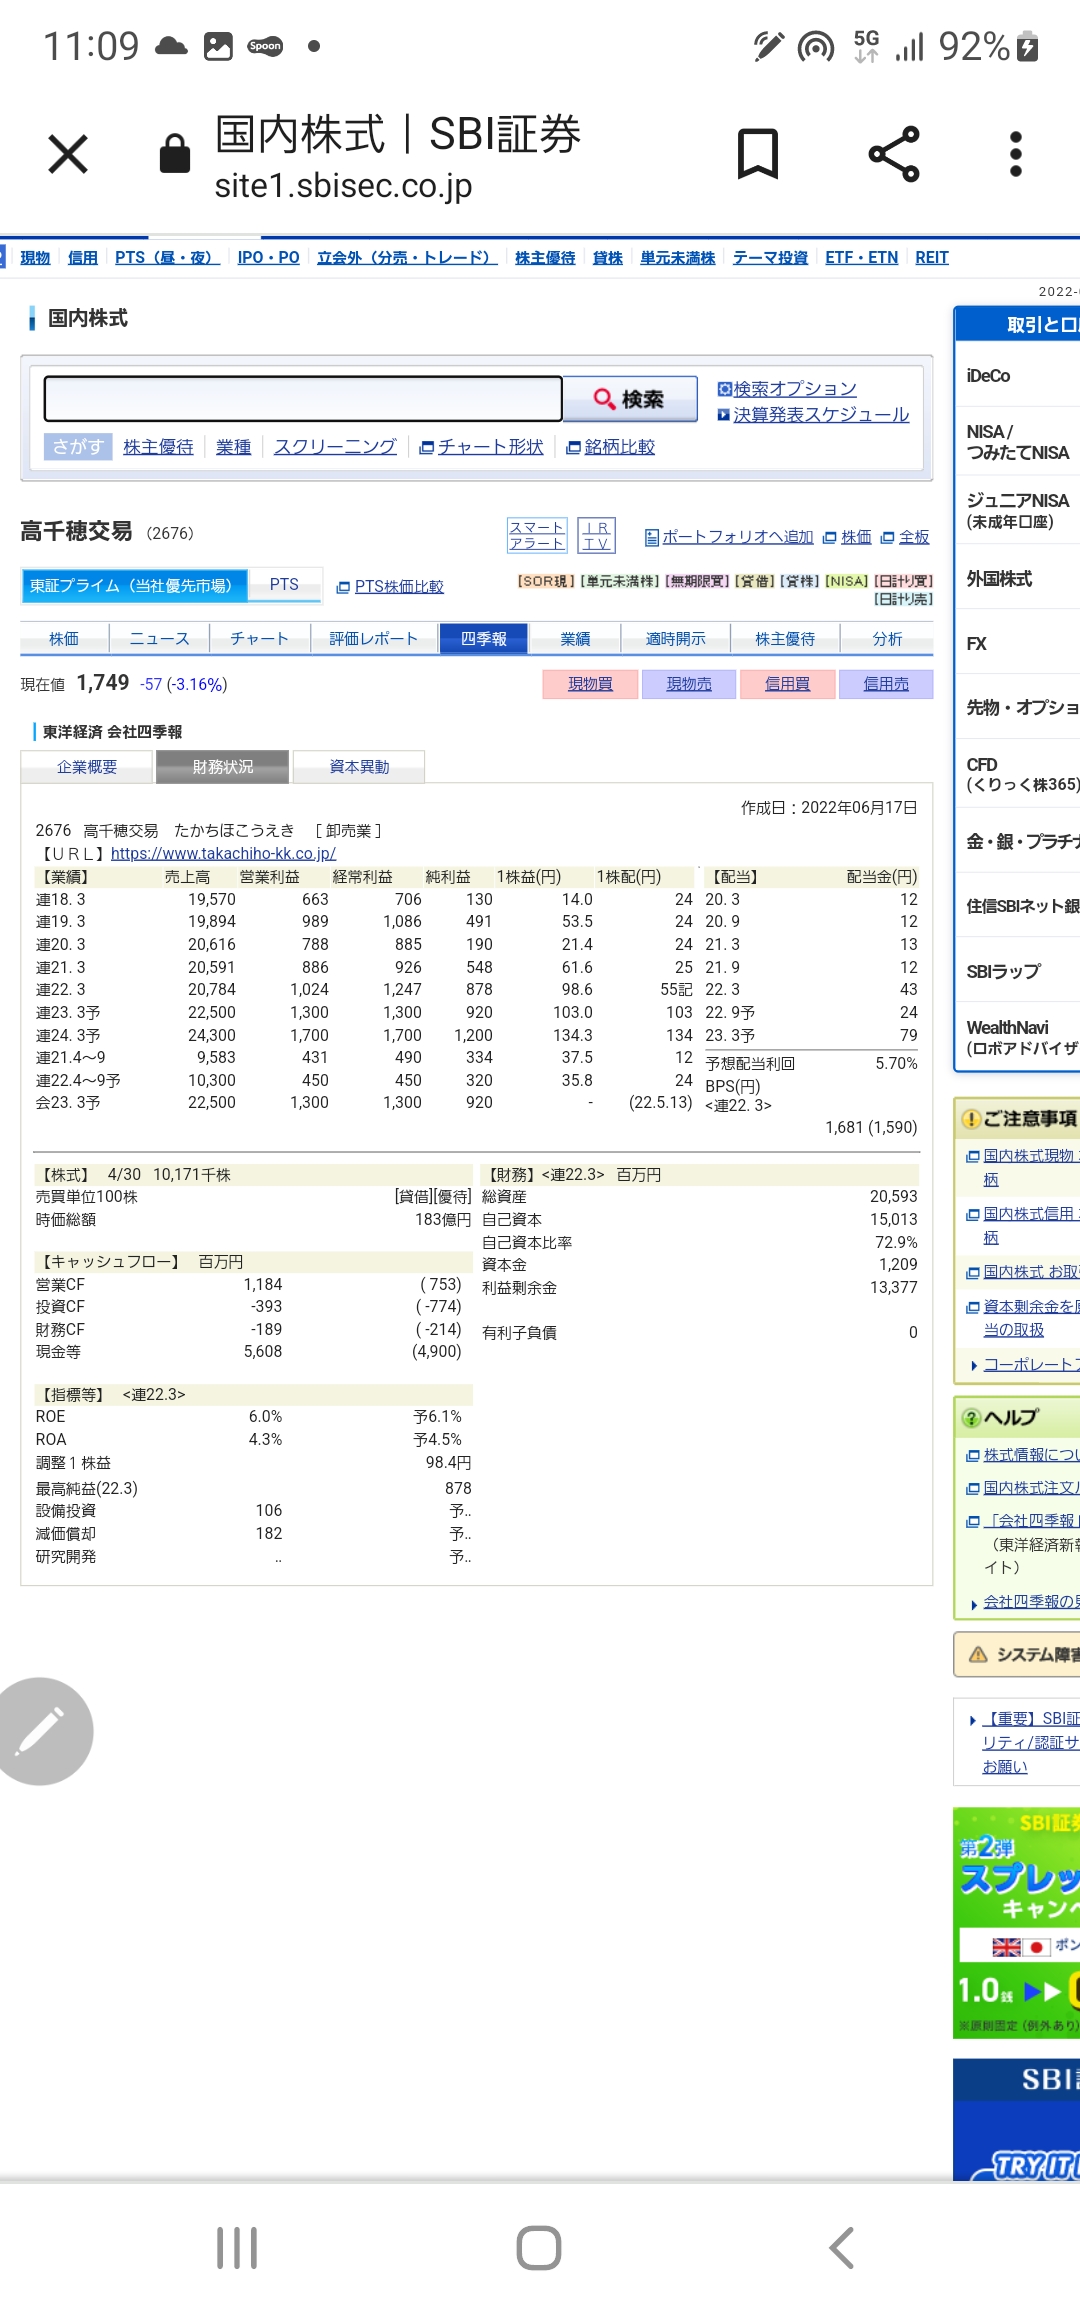Select the 財務状況 sub-tab
This screenshot has width=1080, height=2316.
(223, 767)
